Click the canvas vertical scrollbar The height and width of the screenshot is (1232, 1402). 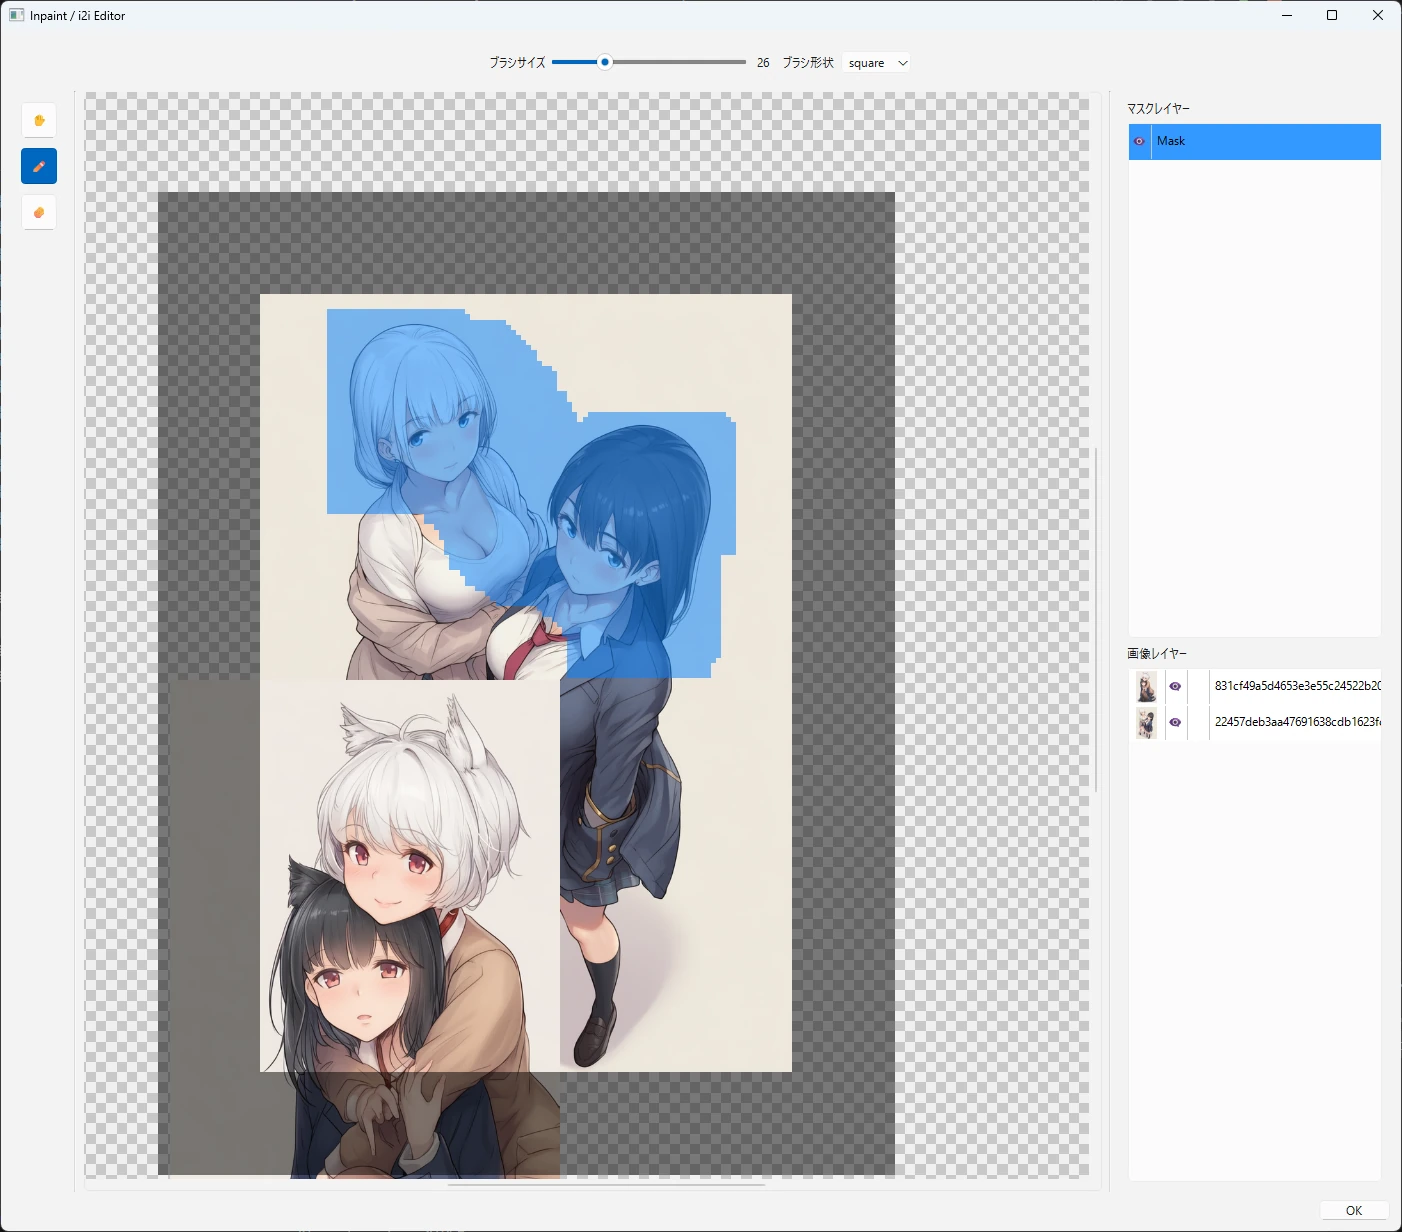(1096, 620)
